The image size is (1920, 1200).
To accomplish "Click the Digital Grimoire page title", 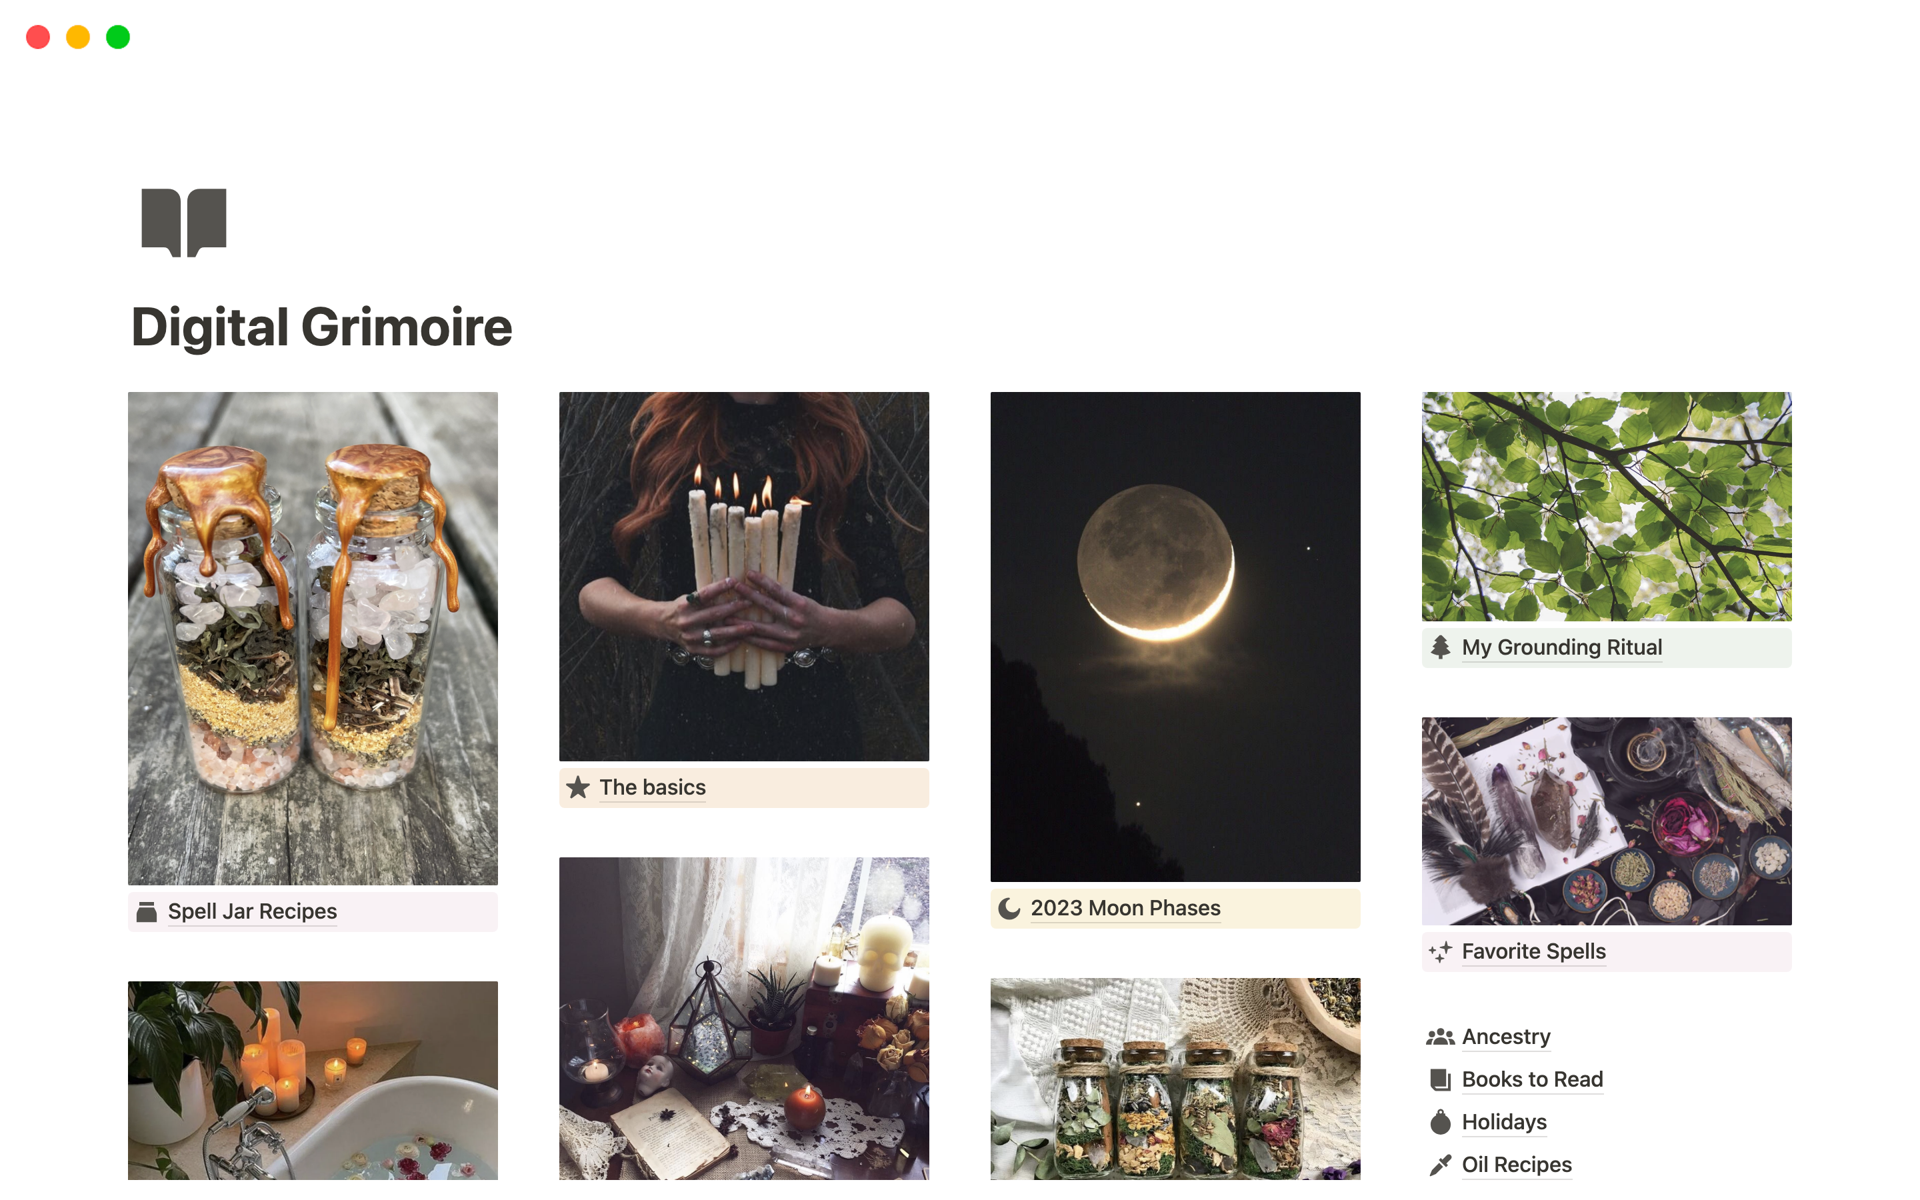I will [x=321, y=327].
